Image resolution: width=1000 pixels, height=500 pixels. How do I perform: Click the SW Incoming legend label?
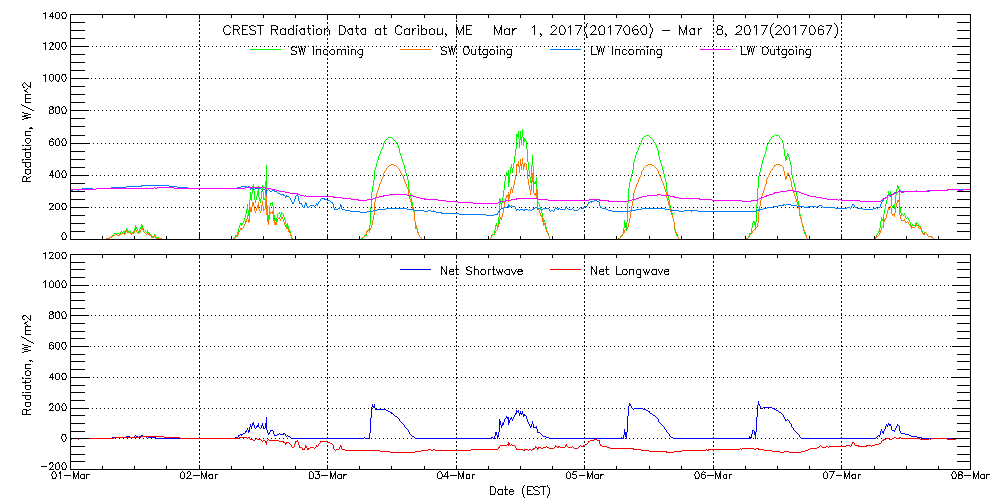point(326,52)
